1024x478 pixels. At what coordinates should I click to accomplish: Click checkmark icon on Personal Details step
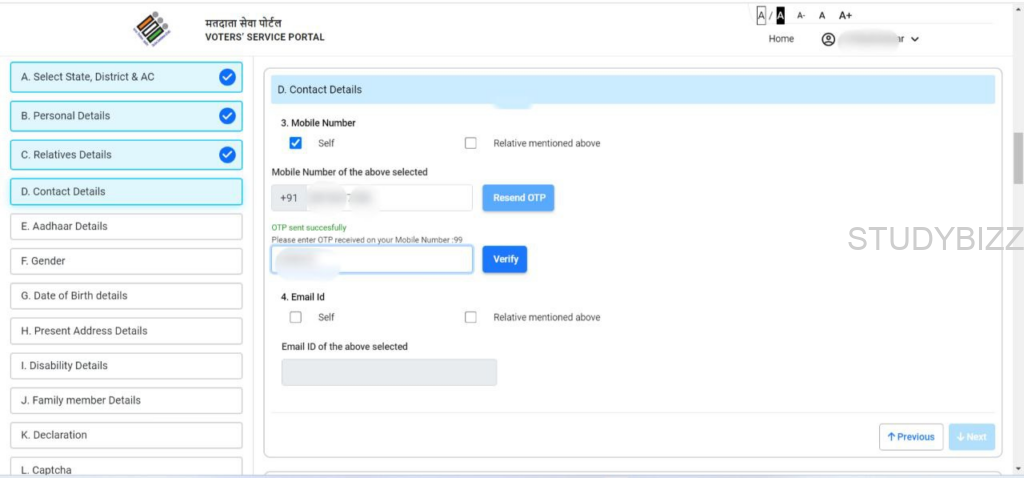[x=227, y=116]
